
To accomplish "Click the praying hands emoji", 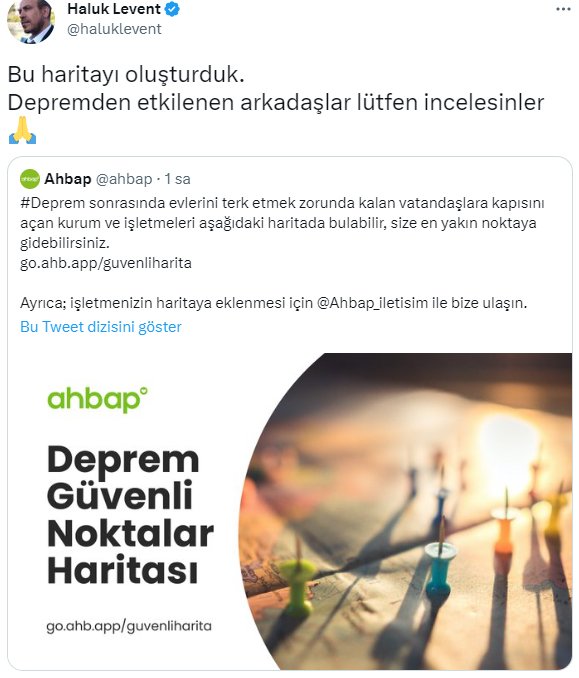I will 22,130.
